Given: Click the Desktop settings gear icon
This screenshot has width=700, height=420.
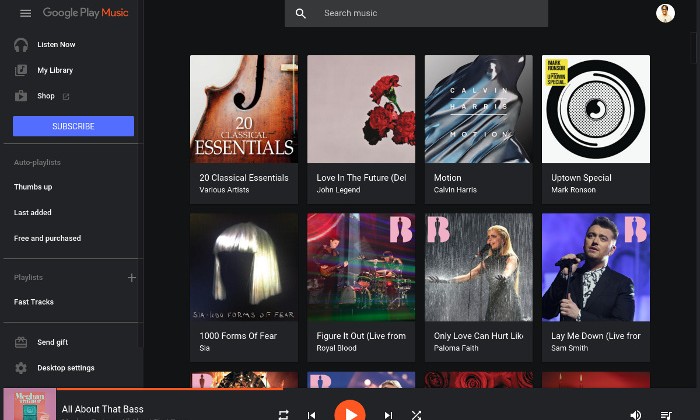Looking at the screenshot, I should 21,368.
